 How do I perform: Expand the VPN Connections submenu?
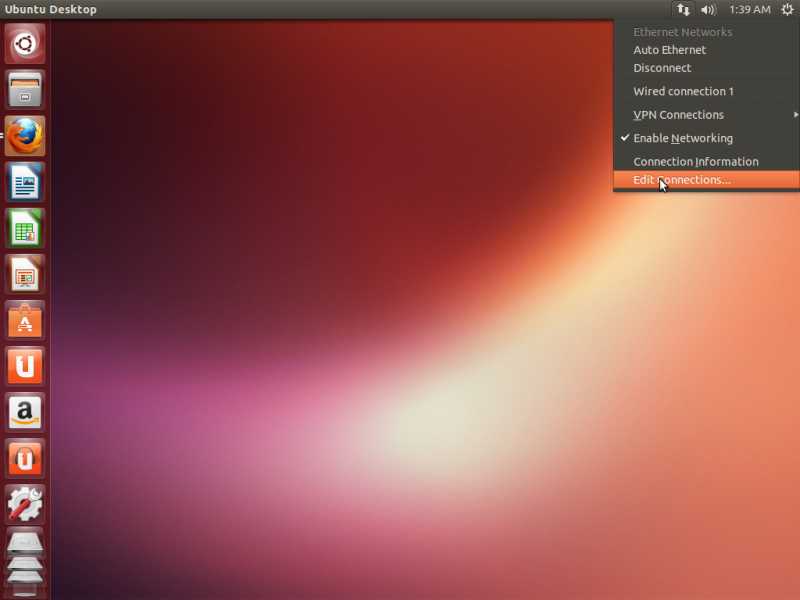coord(679,114)
